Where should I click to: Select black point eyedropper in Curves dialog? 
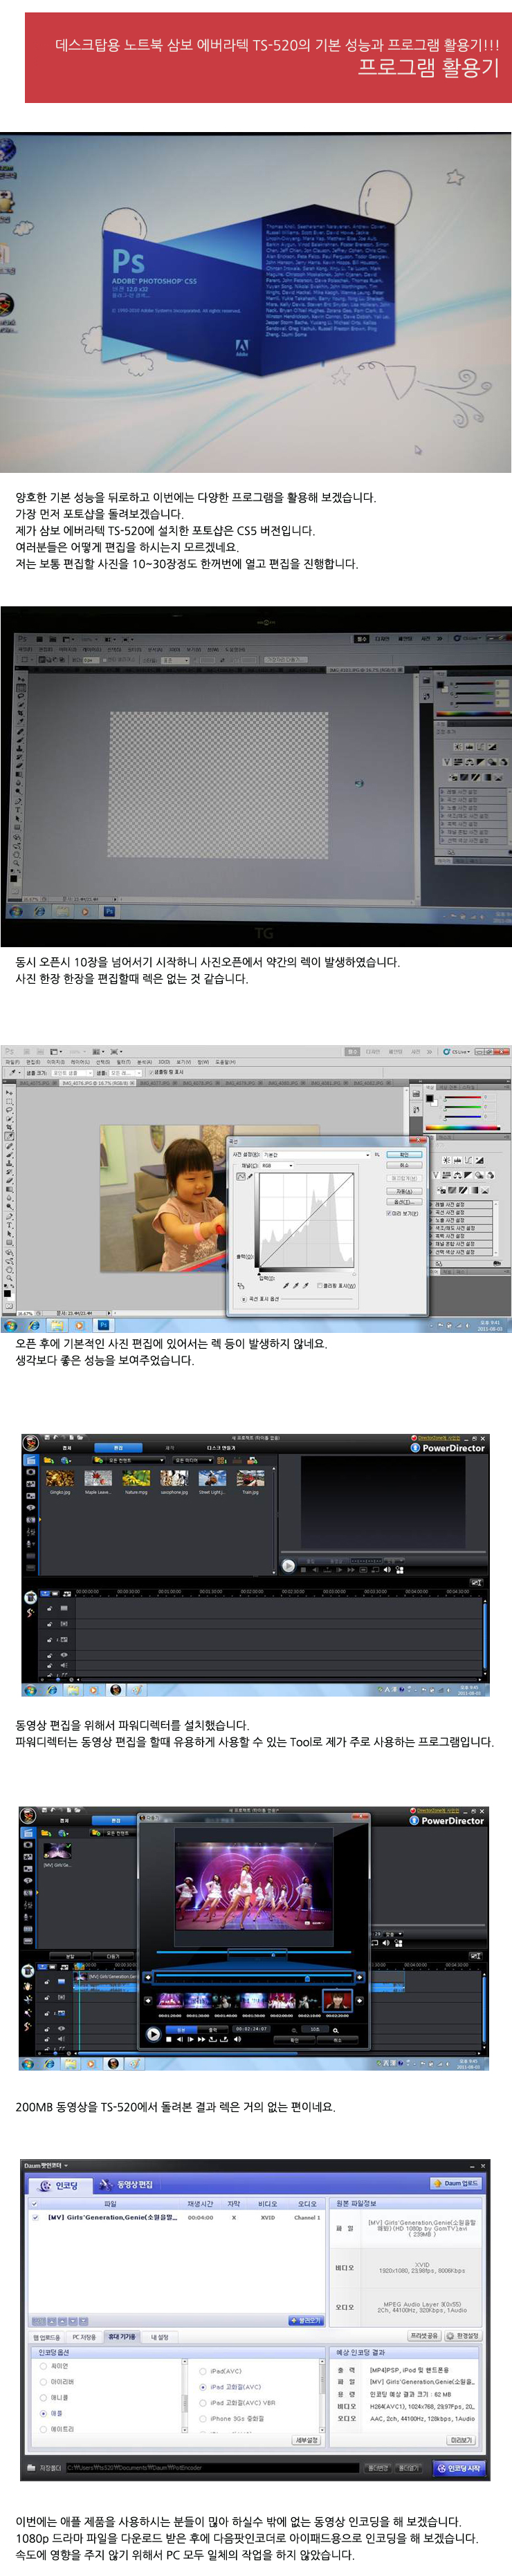tap(287, 1285)
